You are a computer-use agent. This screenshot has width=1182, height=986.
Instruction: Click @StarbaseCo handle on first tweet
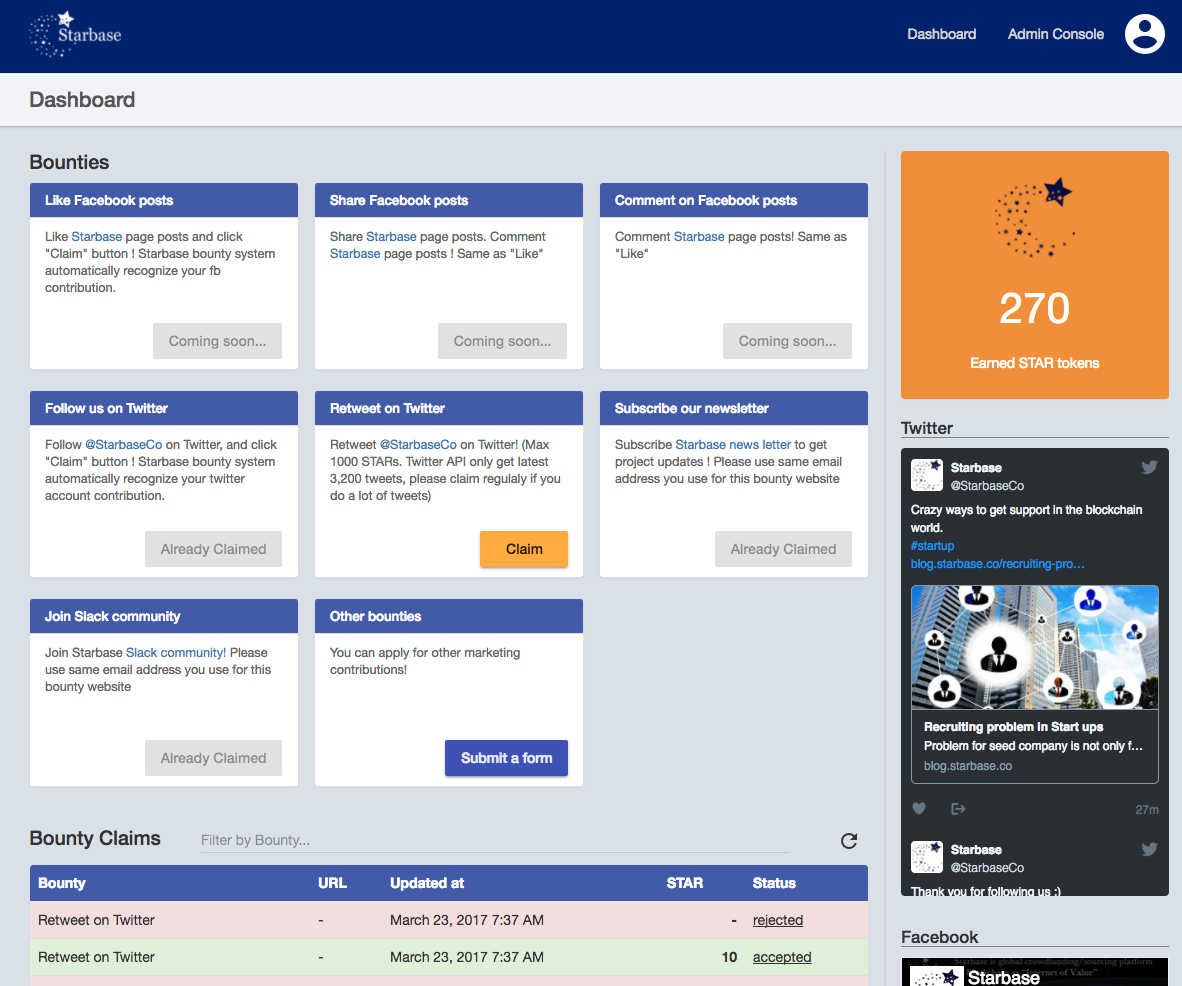987,486
